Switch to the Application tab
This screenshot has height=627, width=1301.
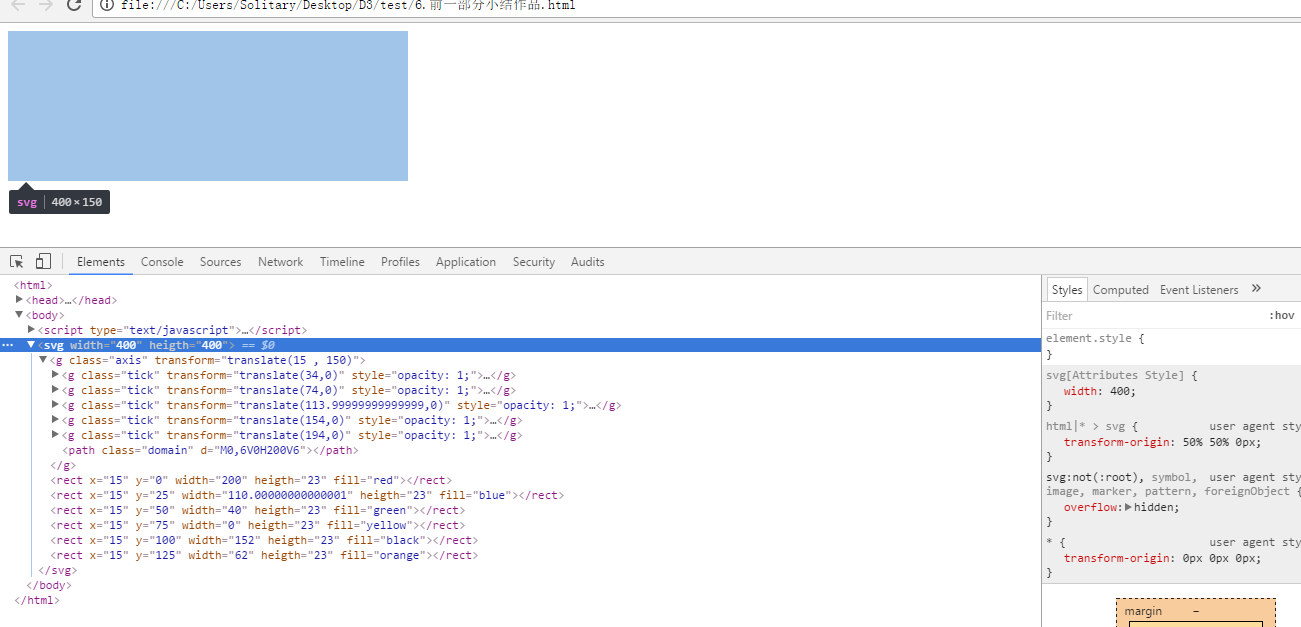pyautogui.click(x=466, y=262)
